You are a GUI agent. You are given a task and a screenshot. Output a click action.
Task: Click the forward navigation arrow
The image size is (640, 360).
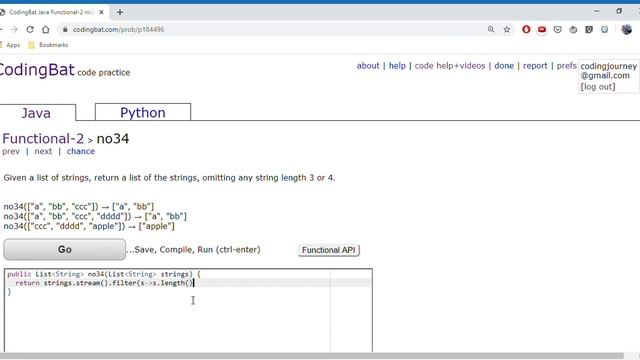pos(14,29)
